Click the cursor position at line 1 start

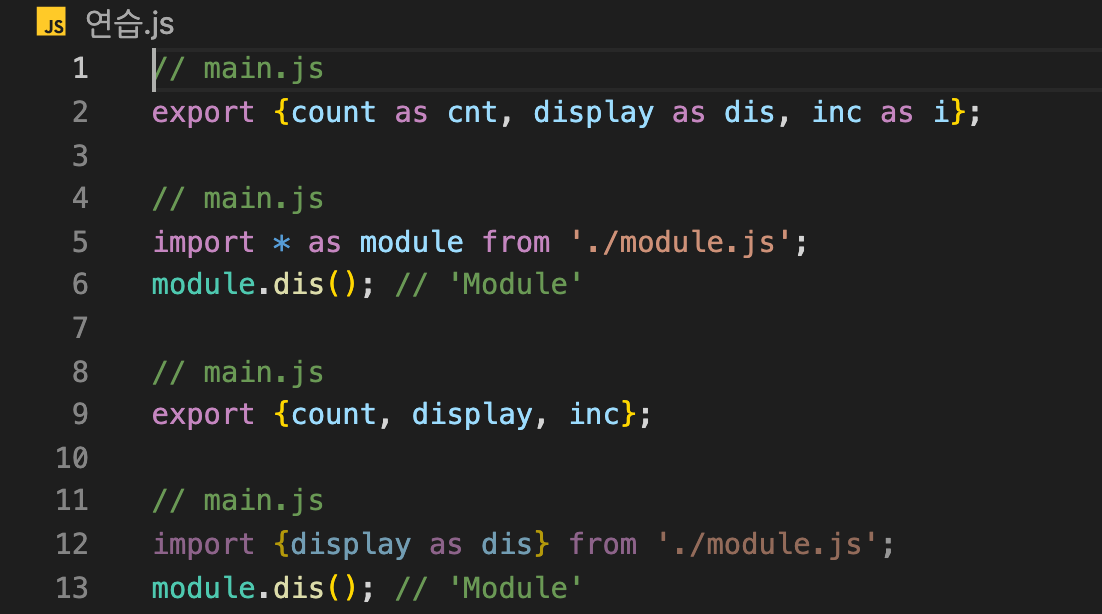click(x=154, y=68)
